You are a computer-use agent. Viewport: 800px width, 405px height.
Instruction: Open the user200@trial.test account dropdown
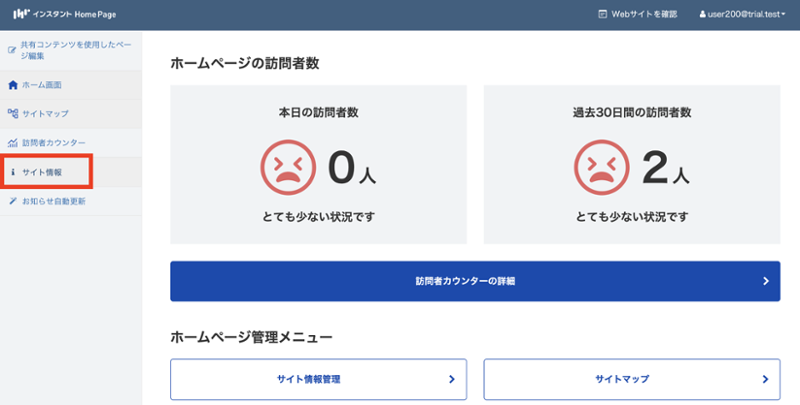[x=745, y=14]
